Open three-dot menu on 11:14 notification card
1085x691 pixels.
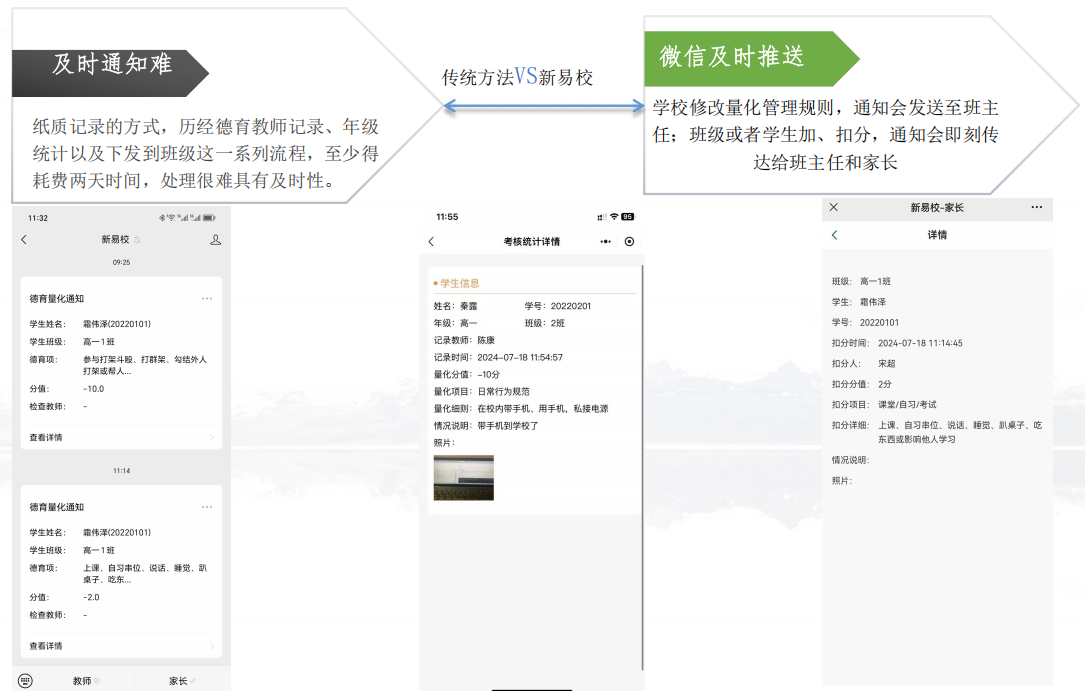[207, 507]
